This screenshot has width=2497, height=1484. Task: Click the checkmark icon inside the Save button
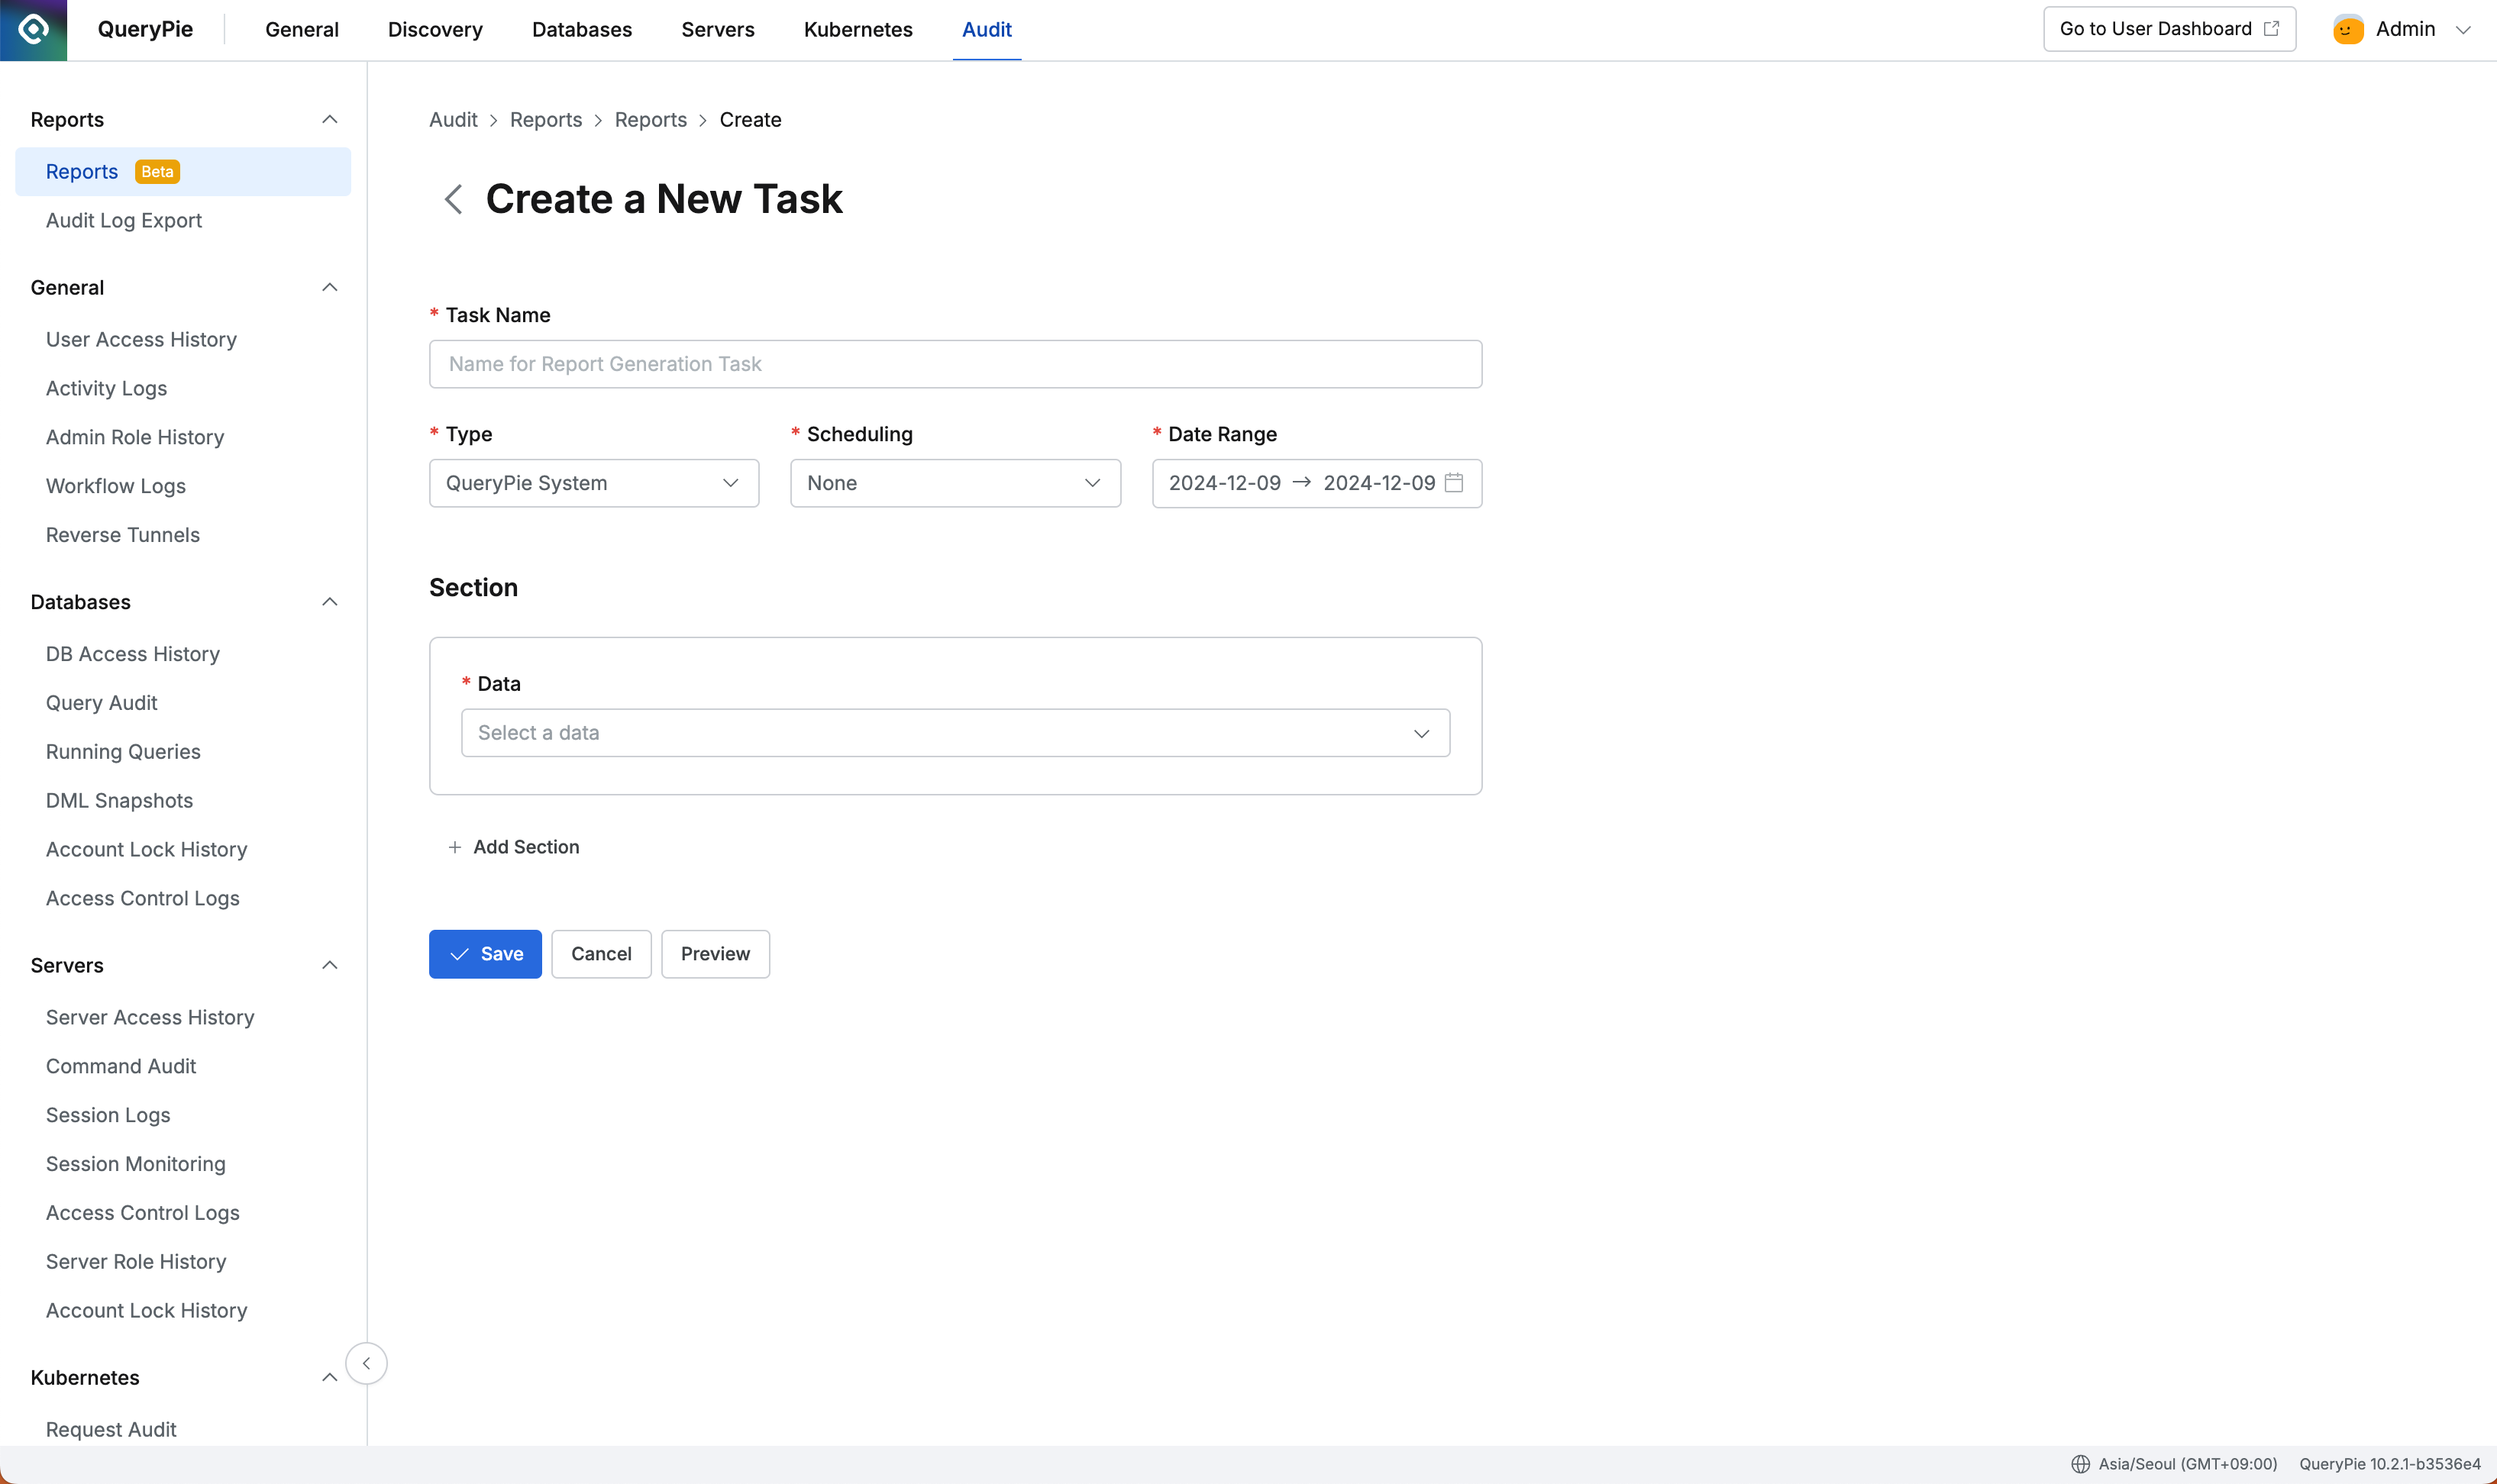(460, 954)
